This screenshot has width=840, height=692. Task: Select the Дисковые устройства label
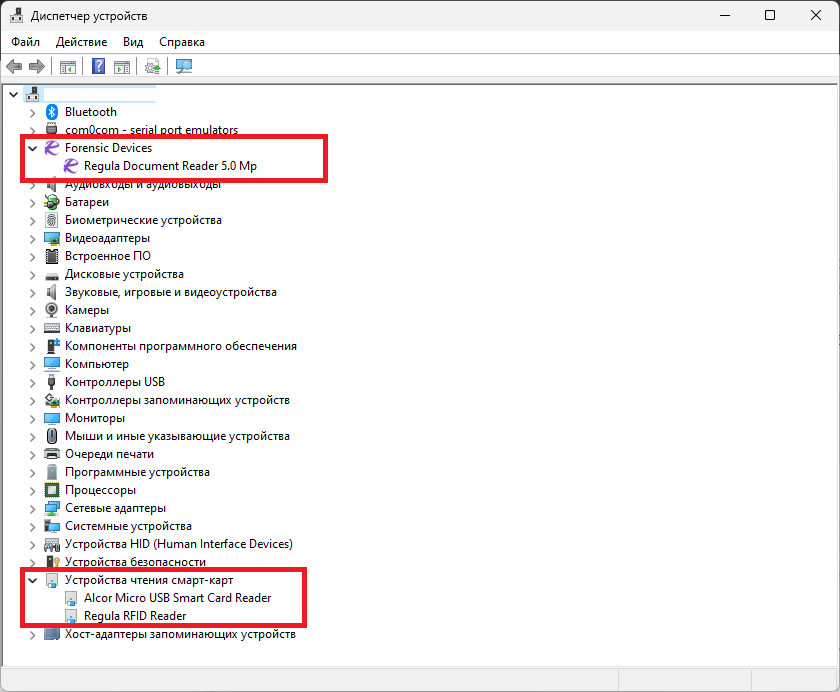click(124, 274)
